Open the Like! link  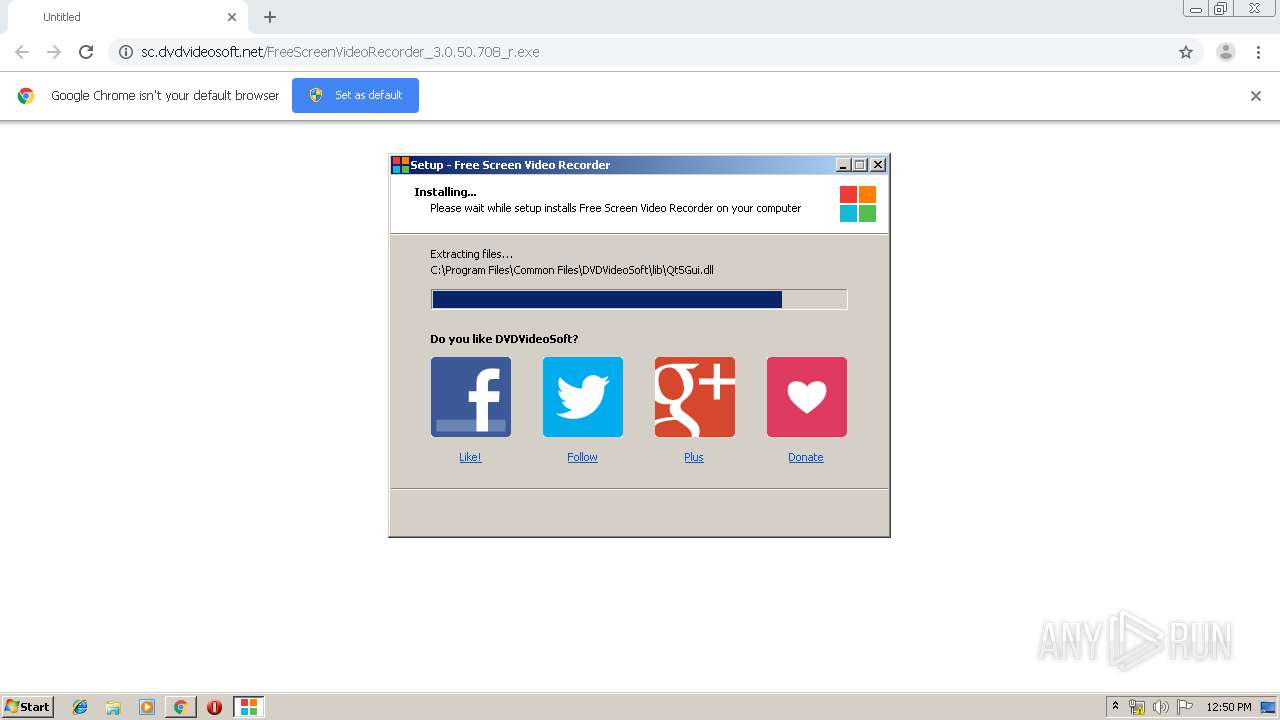tap(470, 457)
